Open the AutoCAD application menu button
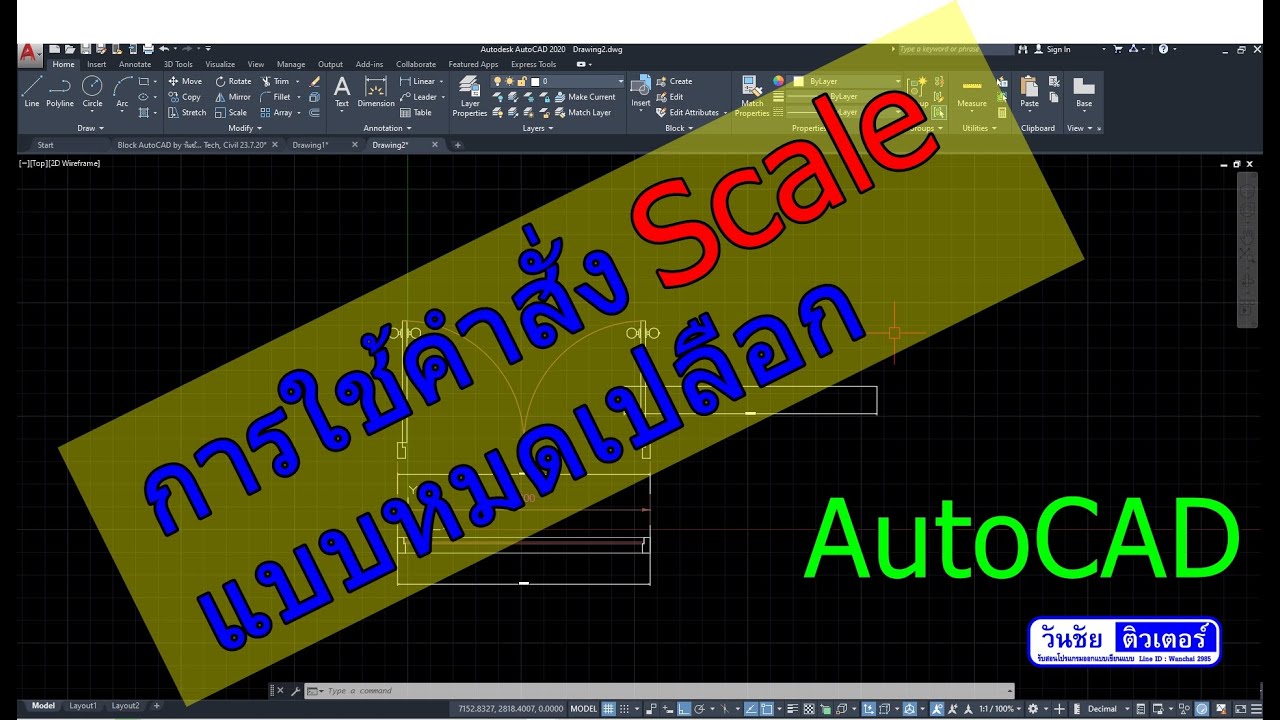Screen dimensions: 1280x720 pos(30,52)
